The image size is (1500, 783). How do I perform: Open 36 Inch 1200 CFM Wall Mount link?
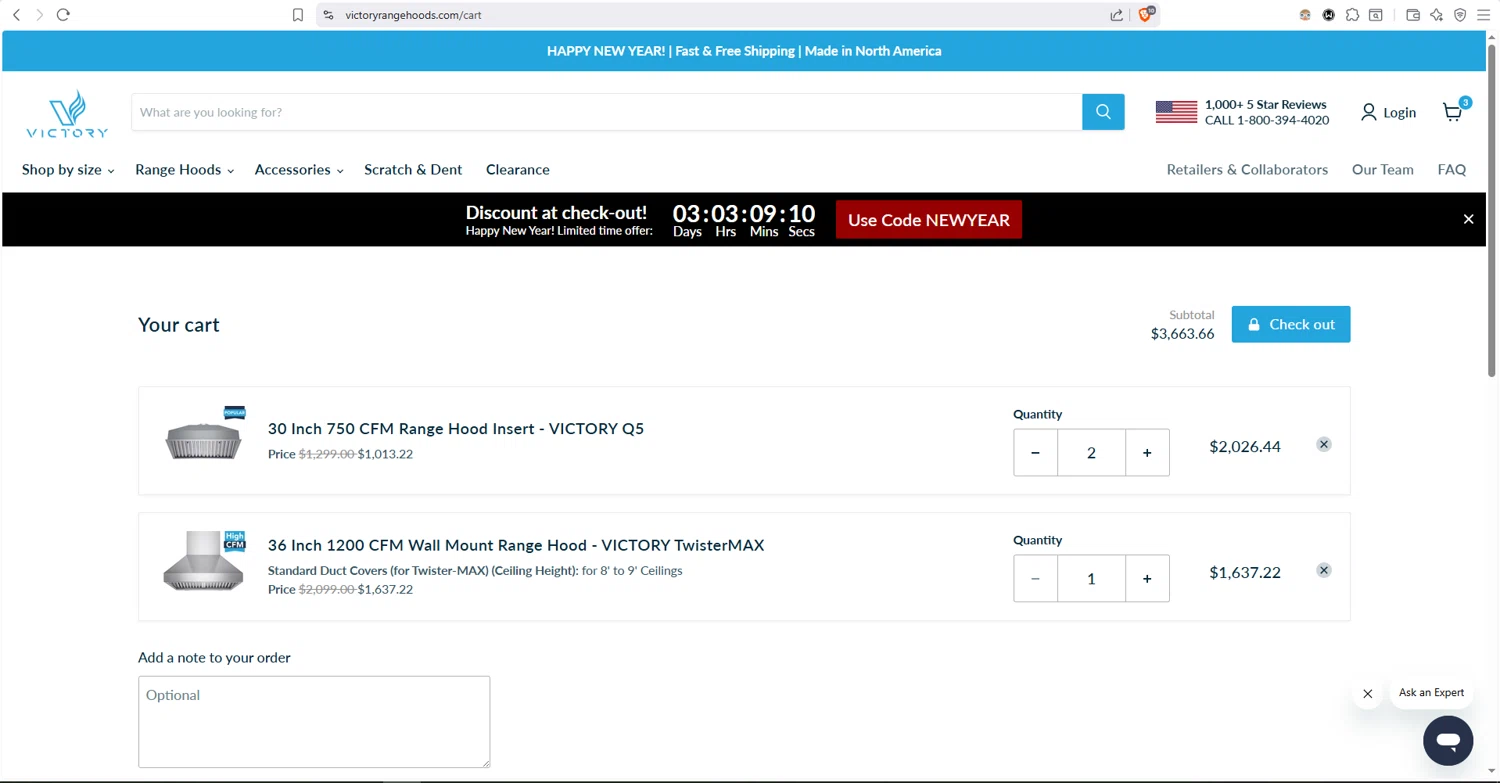click(x=516, y=545)
